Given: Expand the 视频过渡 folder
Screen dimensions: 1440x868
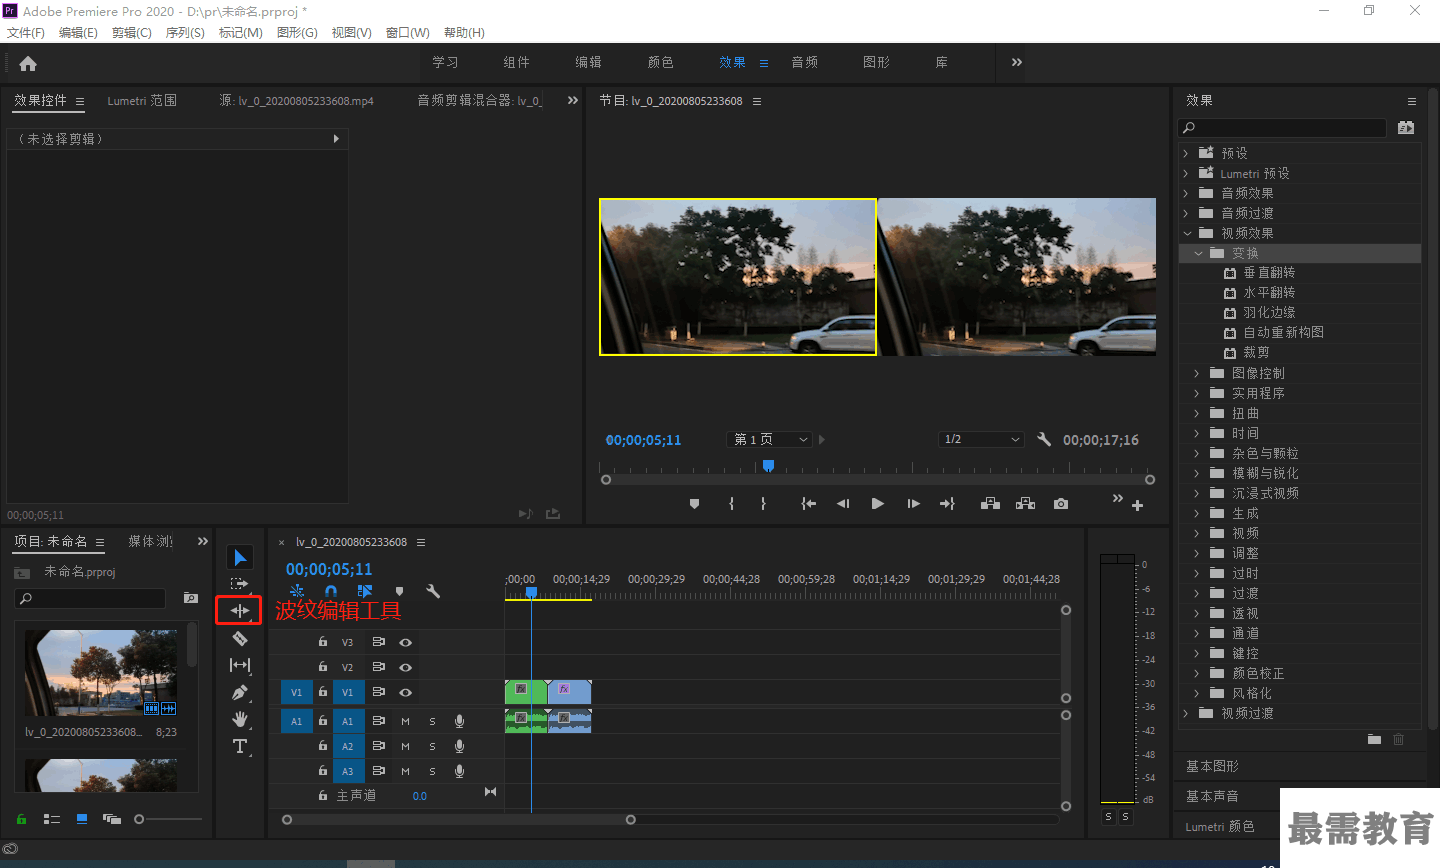Looking at the screenshot, I should tap(1186, 713).
